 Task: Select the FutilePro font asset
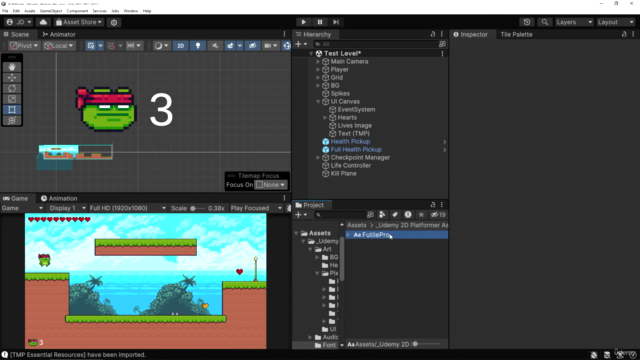point(396,235)
